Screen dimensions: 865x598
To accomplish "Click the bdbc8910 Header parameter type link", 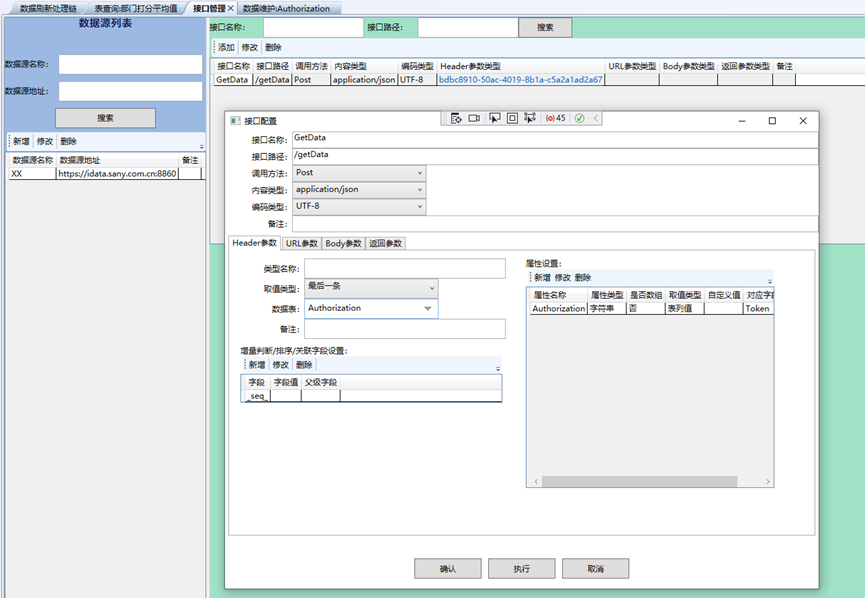I will pos(521,79).
